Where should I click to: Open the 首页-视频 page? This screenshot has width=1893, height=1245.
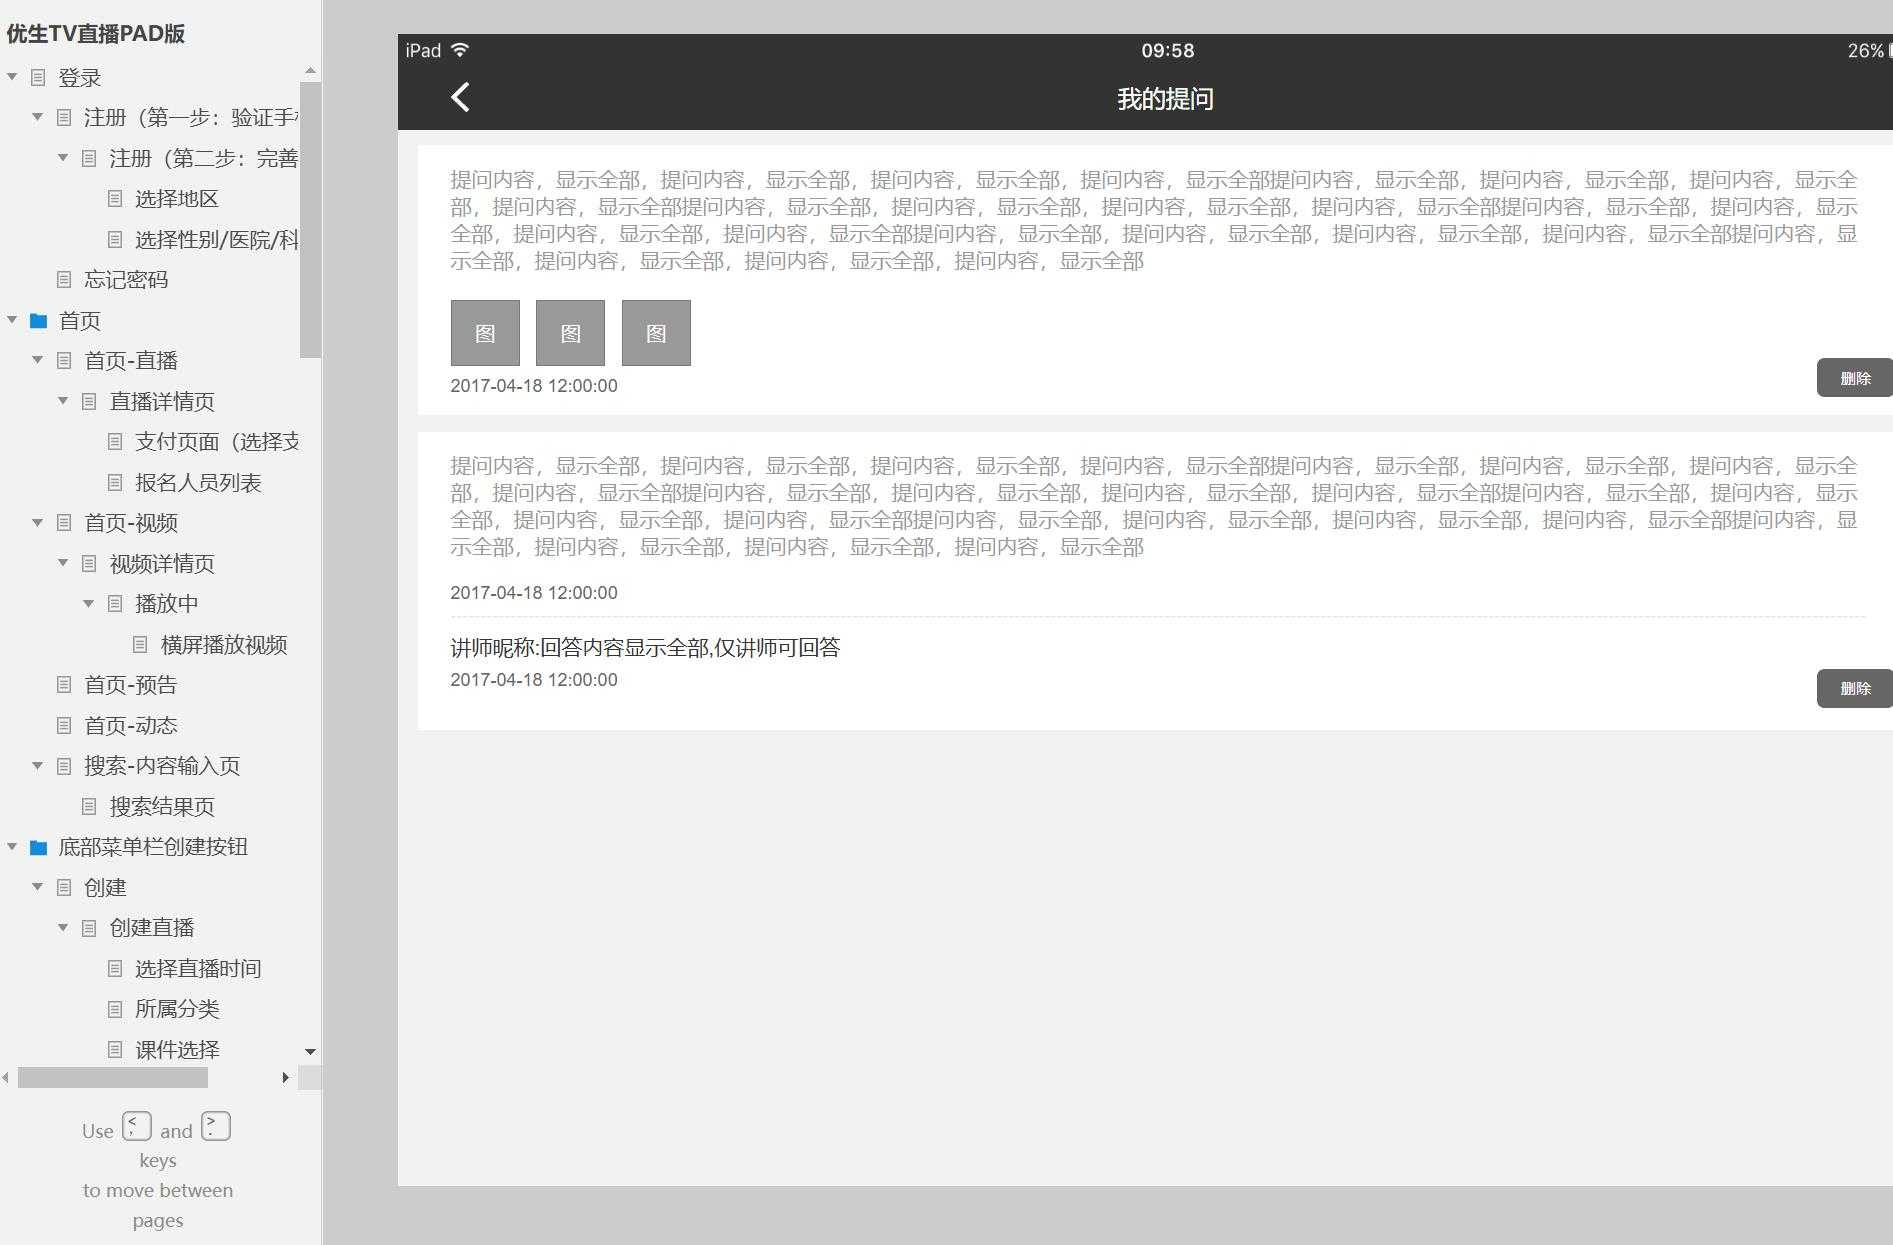tap(131, 522)
